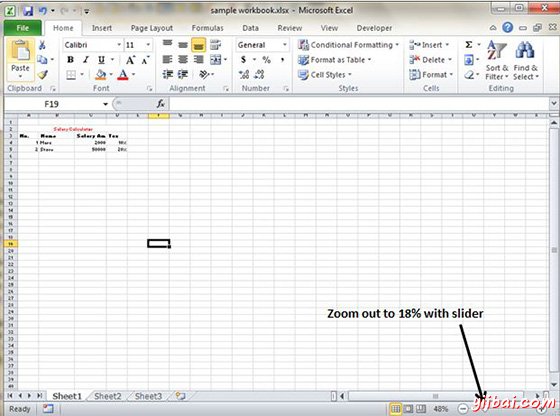Click the Borders icon
560x416 pixels.
pos(71,74)
